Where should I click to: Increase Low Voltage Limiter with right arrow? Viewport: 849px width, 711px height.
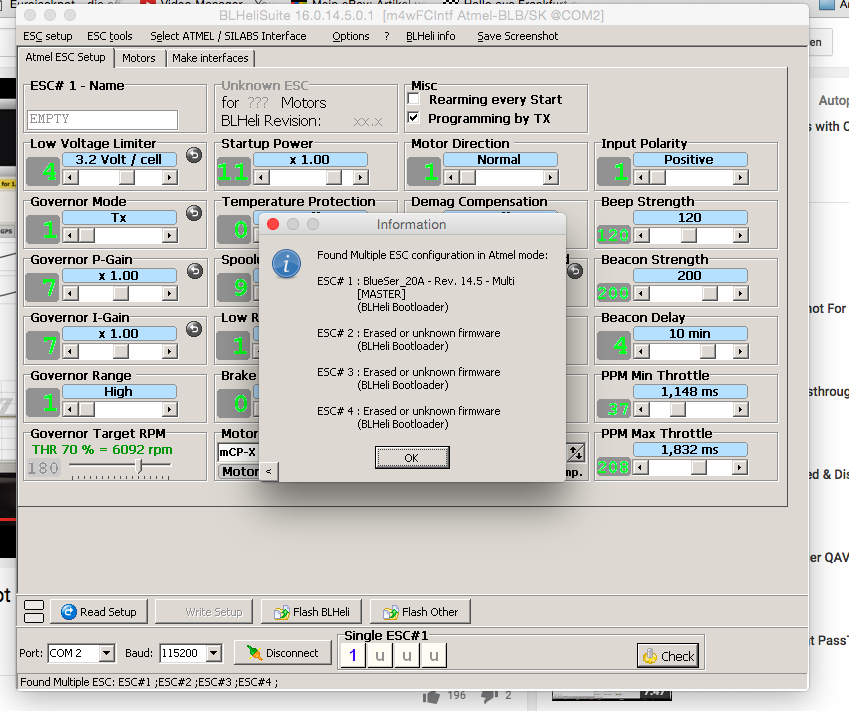coord(170,177)
